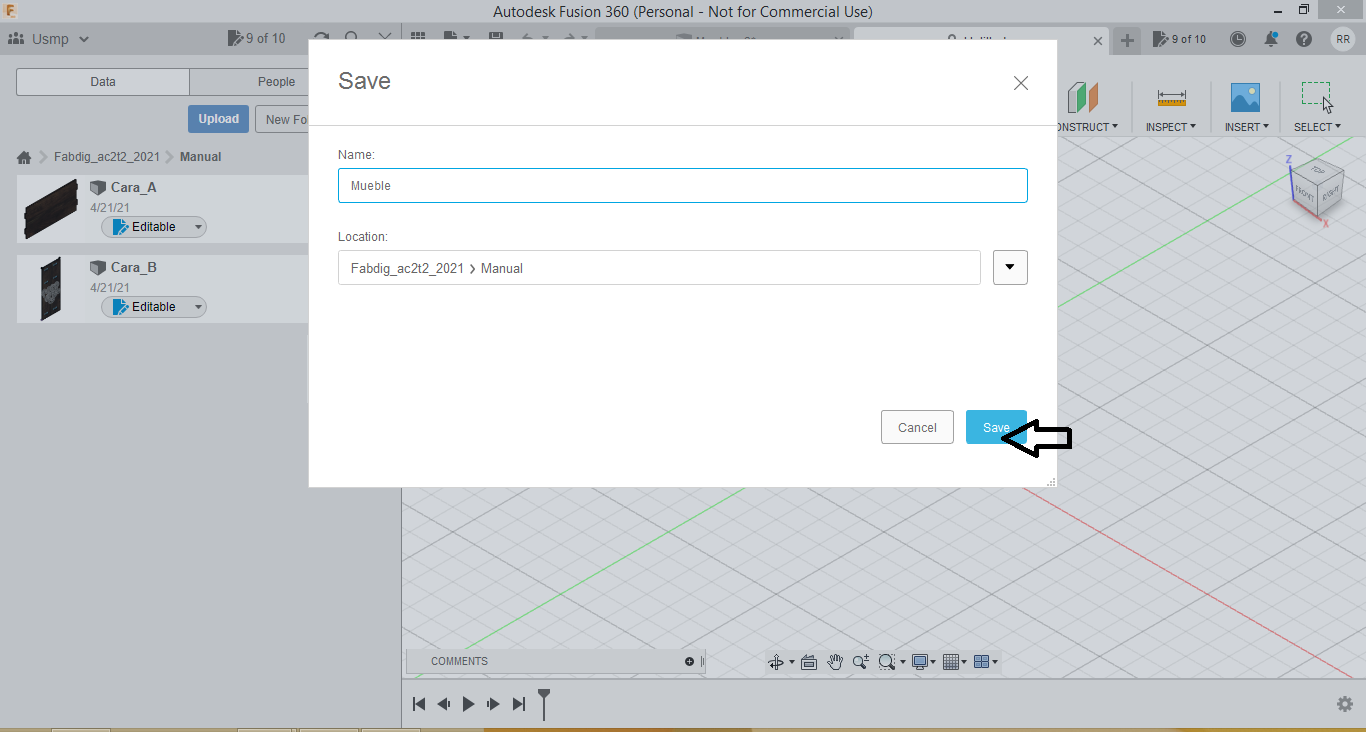Click the Manual breadcrumb folder
Image resolution: width=1366 pixels, height=734 pixels.
pyautogui.click(x=201, y=157)
